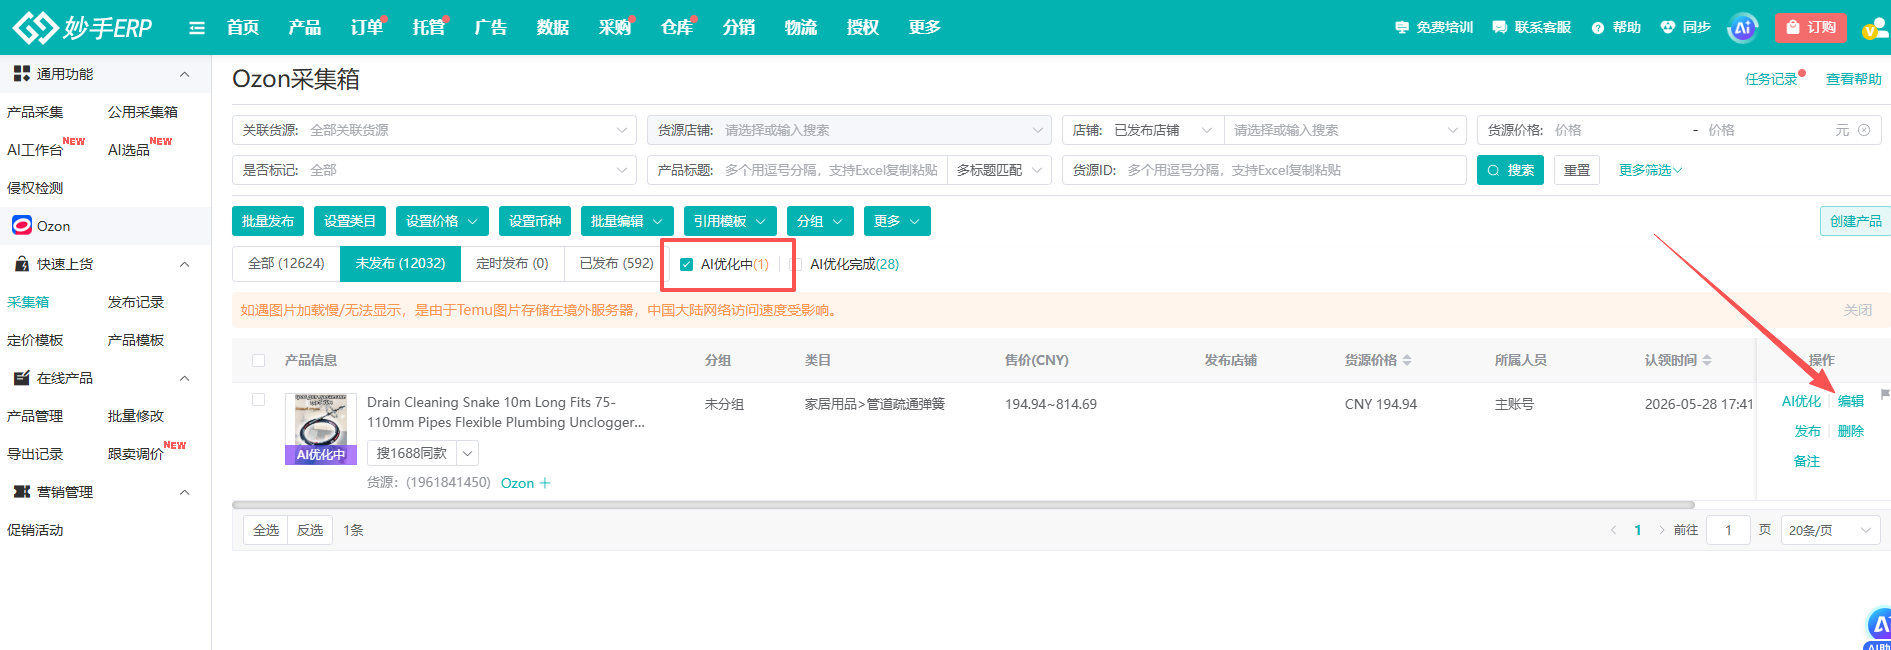Screen dimensions: 1891x650
Task: Open 联系客服 customer service
Action: coord(1531,28)
